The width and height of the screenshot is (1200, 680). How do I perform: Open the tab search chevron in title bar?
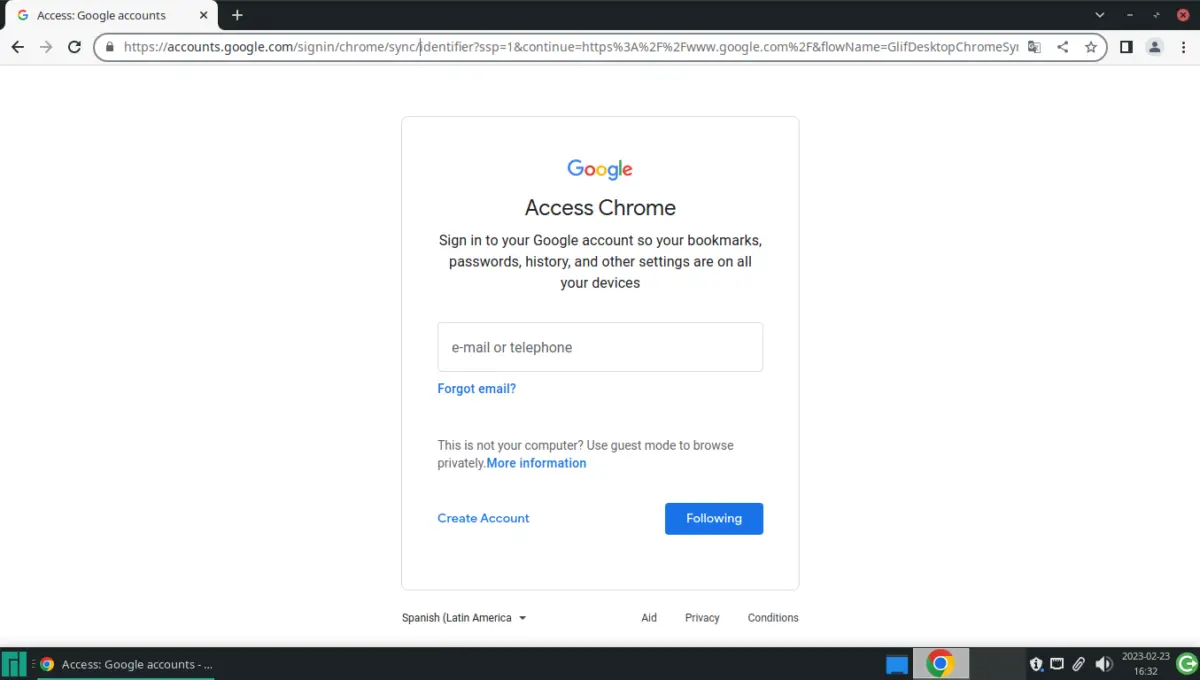click(1100, 15)
